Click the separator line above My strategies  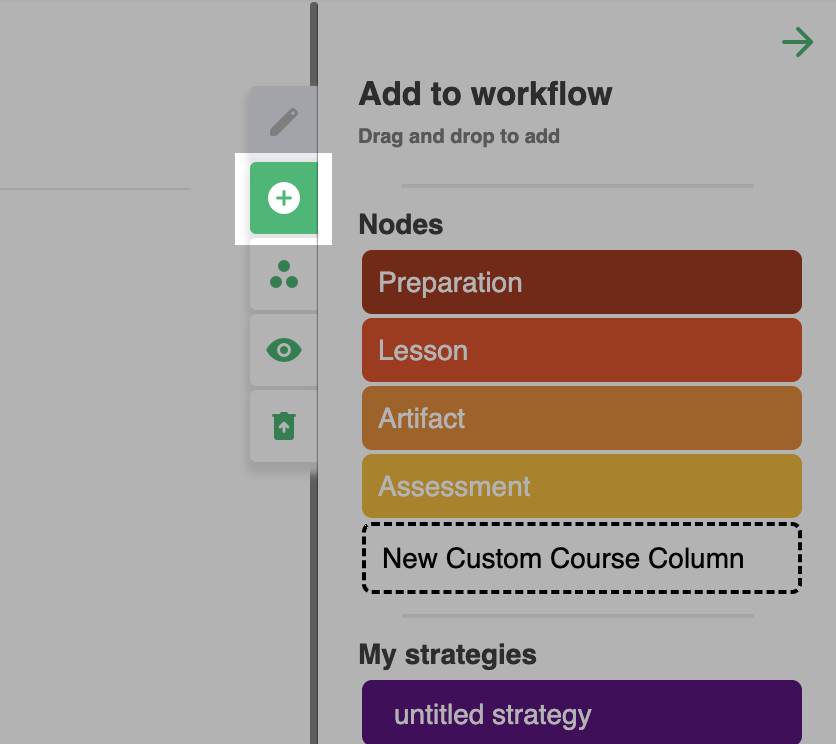pyautogui.click(x=577, y=616)
